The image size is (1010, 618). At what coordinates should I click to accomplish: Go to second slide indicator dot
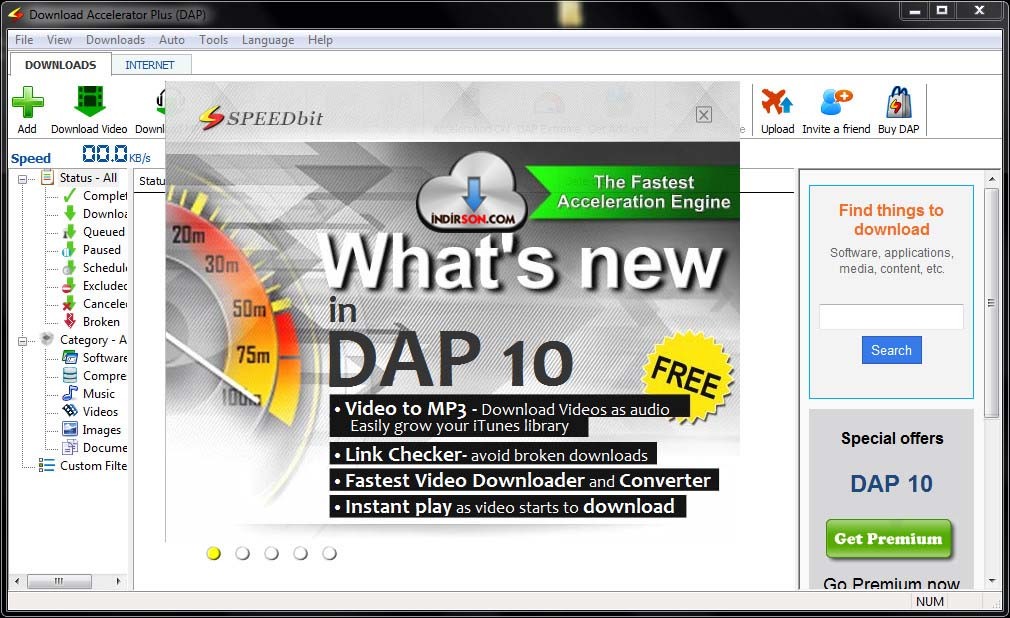pyautogui.click(x=243, y=554)
